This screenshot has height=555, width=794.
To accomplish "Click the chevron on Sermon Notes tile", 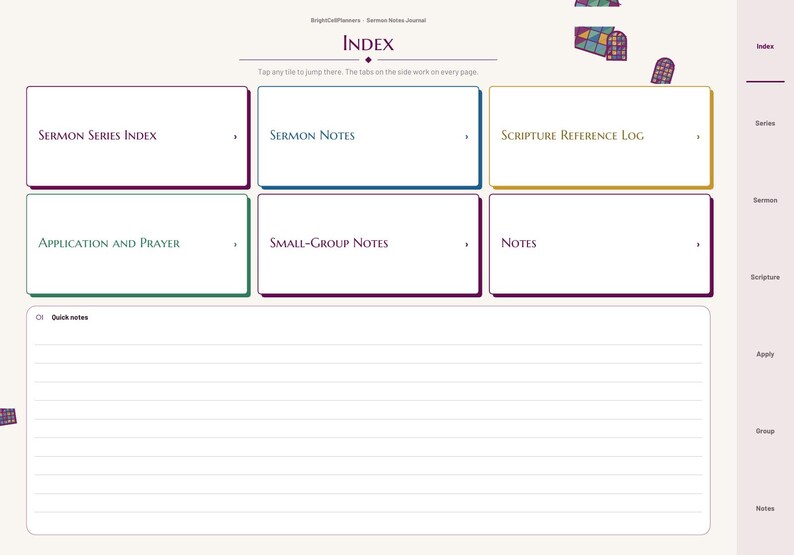I will [466, 137].
